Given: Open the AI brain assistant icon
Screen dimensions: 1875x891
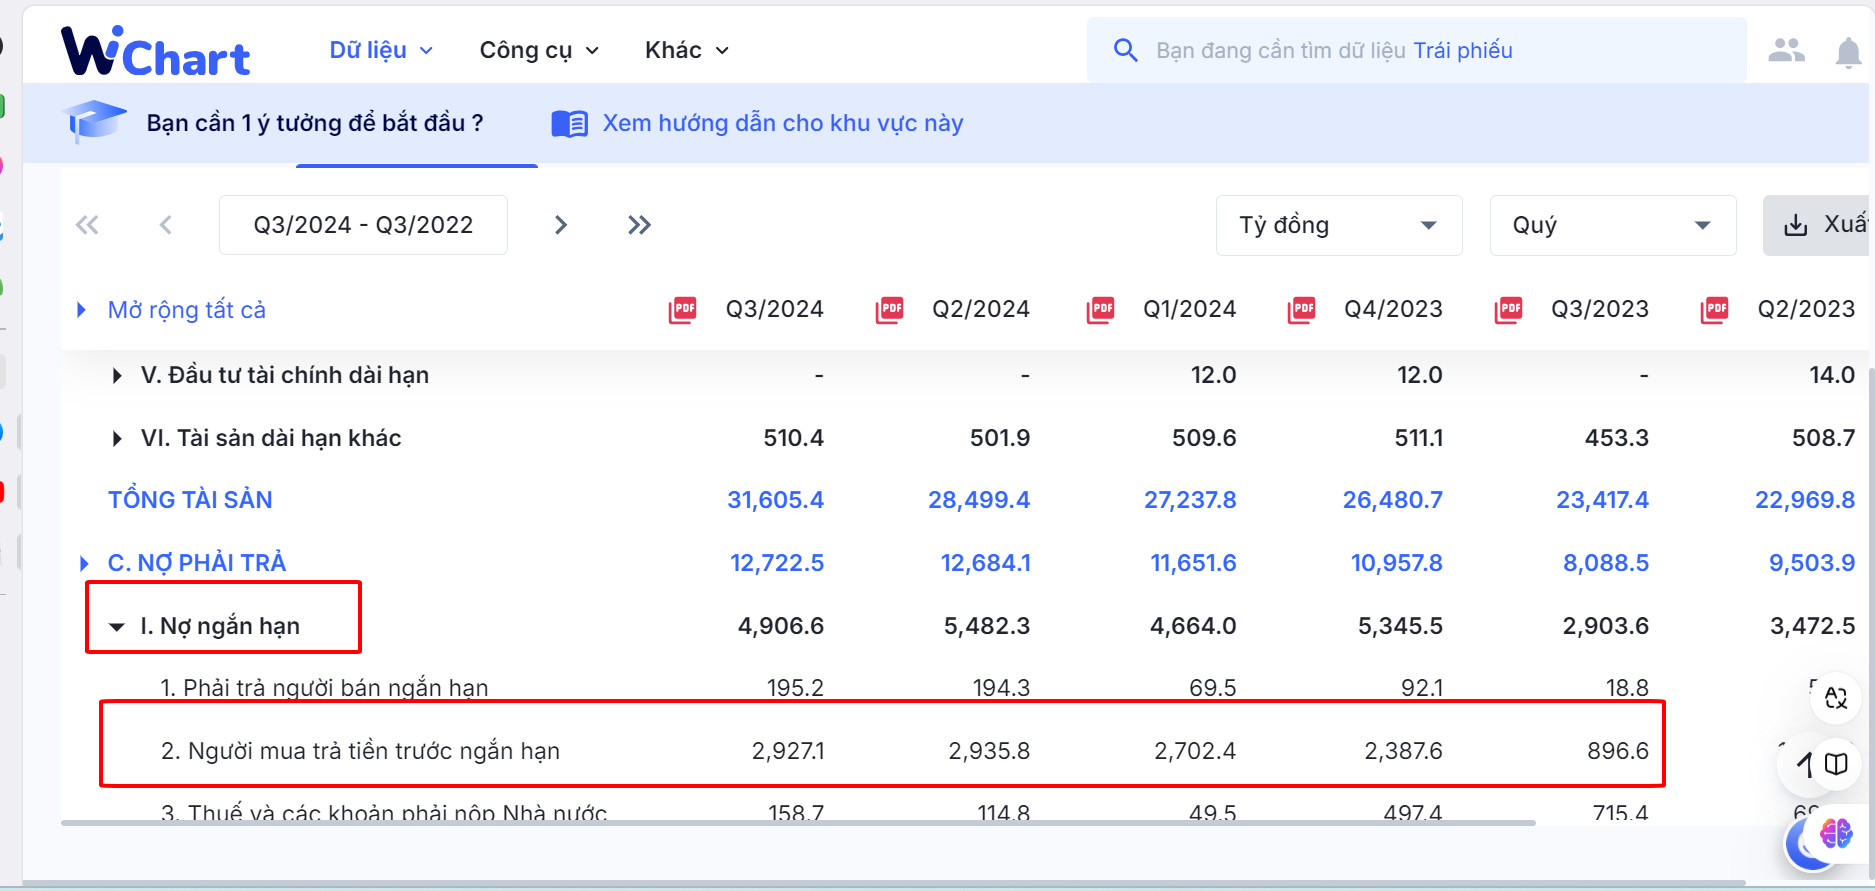Looking at the screenshot, I should tap(1835, 833).
